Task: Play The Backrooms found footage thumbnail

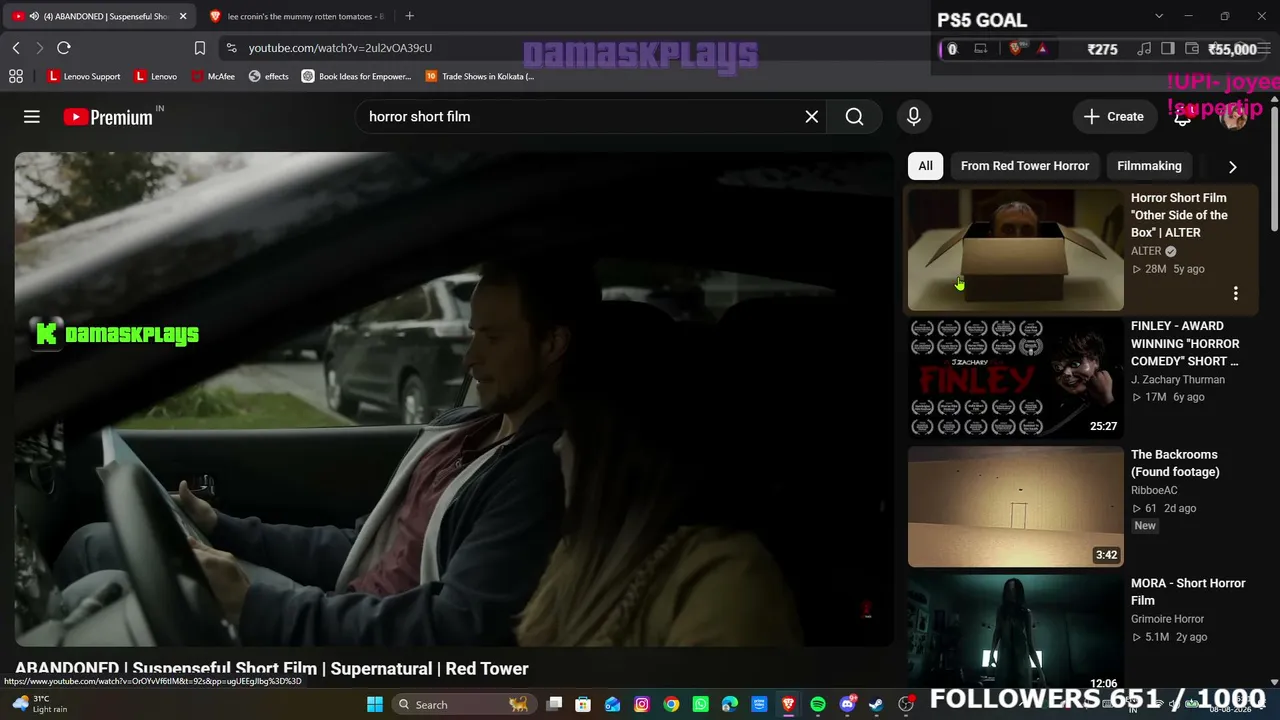Action: pos(1016,507)
